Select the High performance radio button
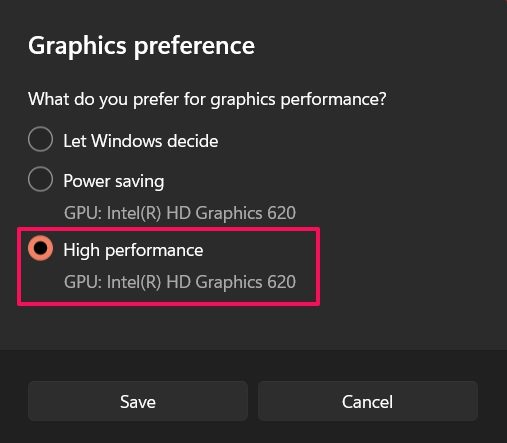Screen dimensions: 507x443 pyautogui.click(x=40, y=248)
